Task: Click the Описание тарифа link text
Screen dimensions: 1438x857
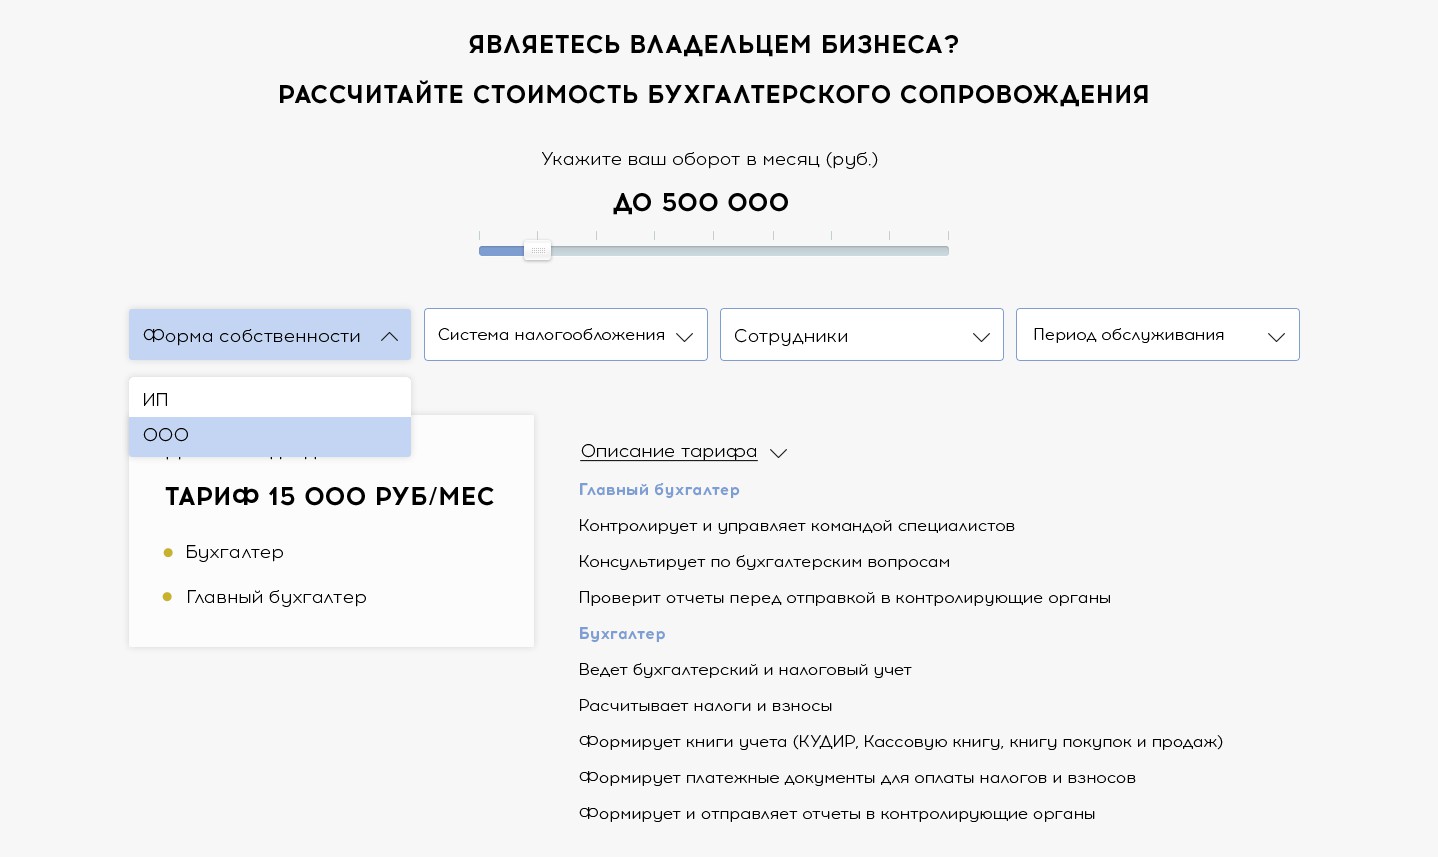Action: [x=668, y=451]
